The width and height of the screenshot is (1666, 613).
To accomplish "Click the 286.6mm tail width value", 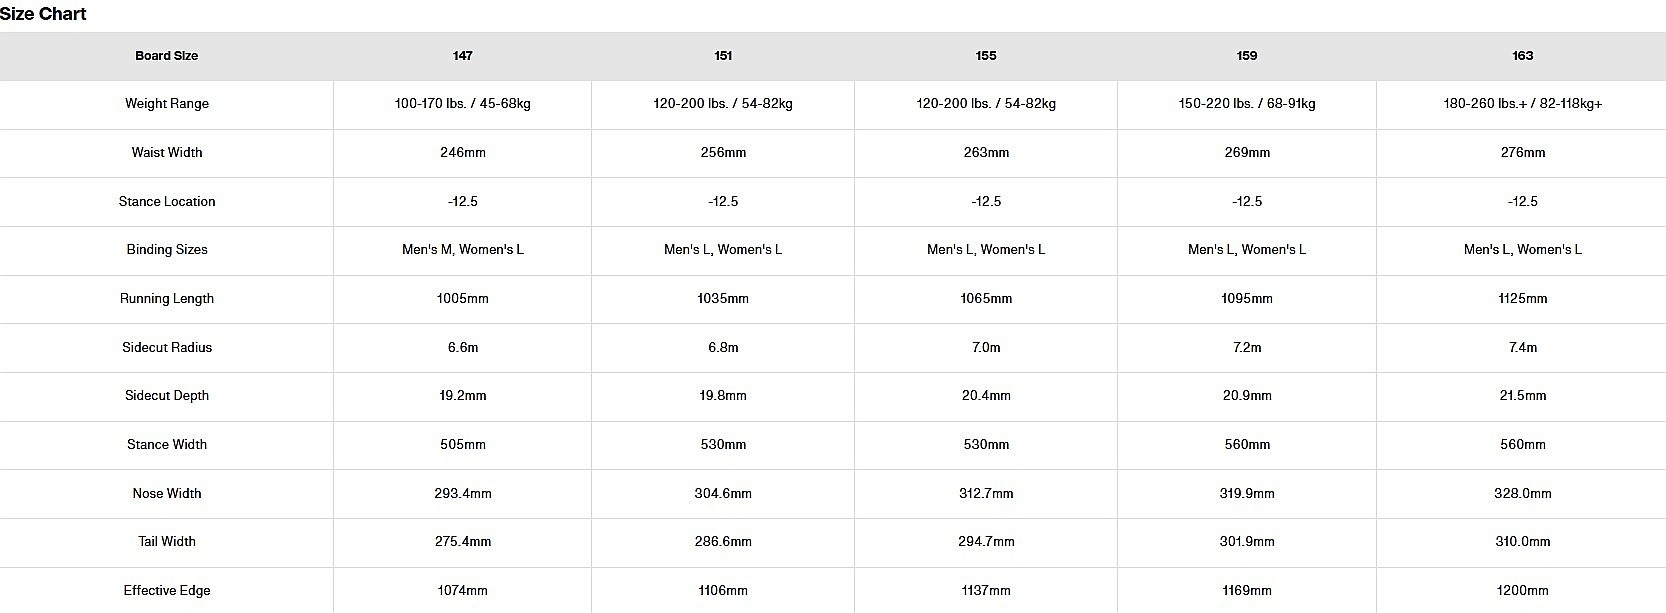I will 723,542.
